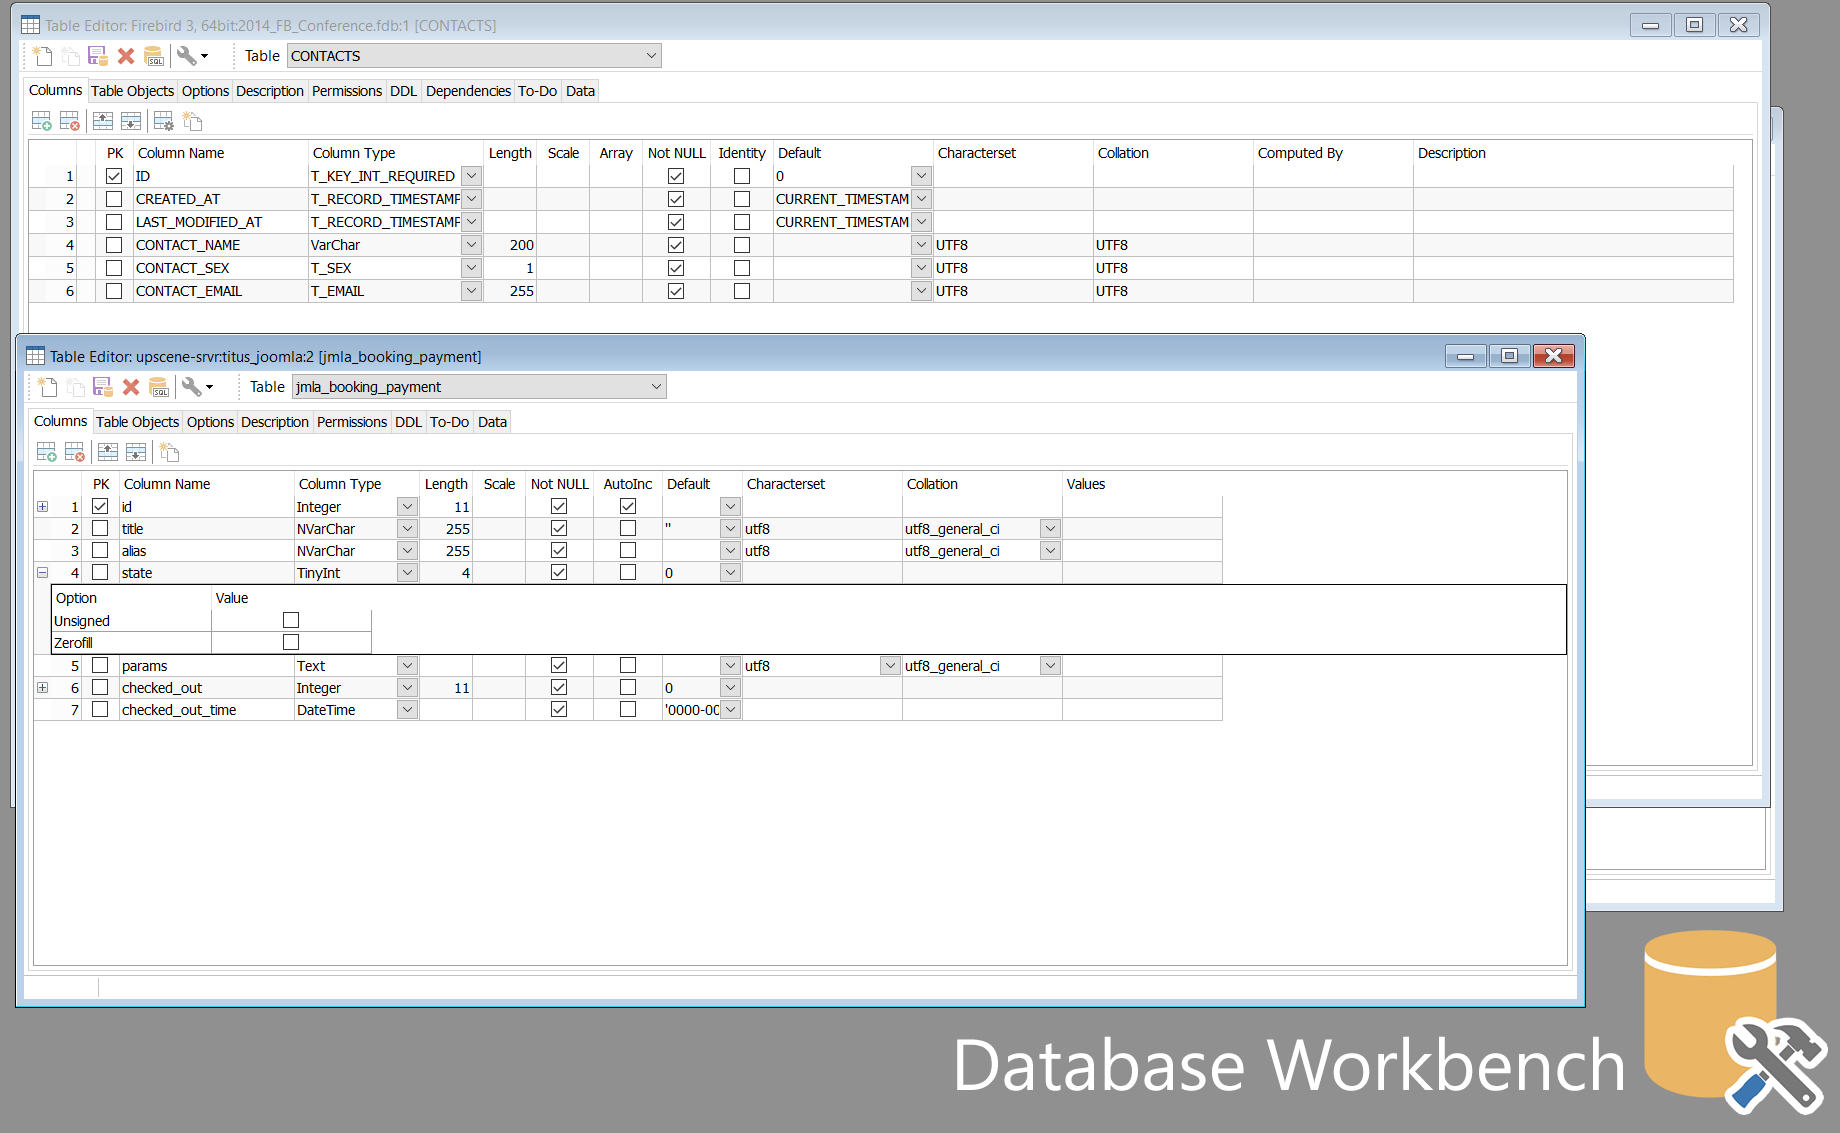Enable the Unsigned option checkbox
The width and height of the screenshot is (1840, 1133).
pyautogui.click(x=291, y=620)
